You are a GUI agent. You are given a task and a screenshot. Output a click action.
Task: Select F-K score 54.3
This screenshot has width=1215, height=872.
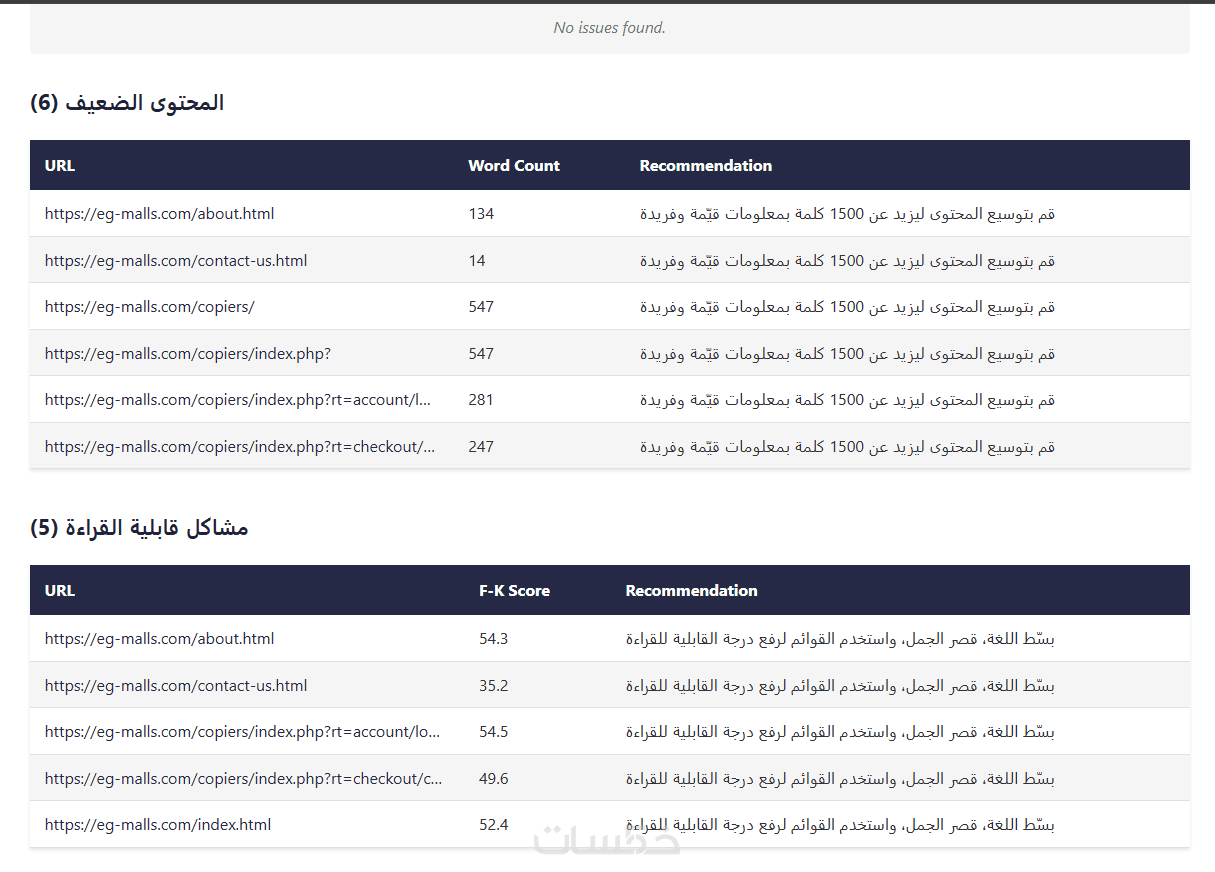[x=493, y=639]
